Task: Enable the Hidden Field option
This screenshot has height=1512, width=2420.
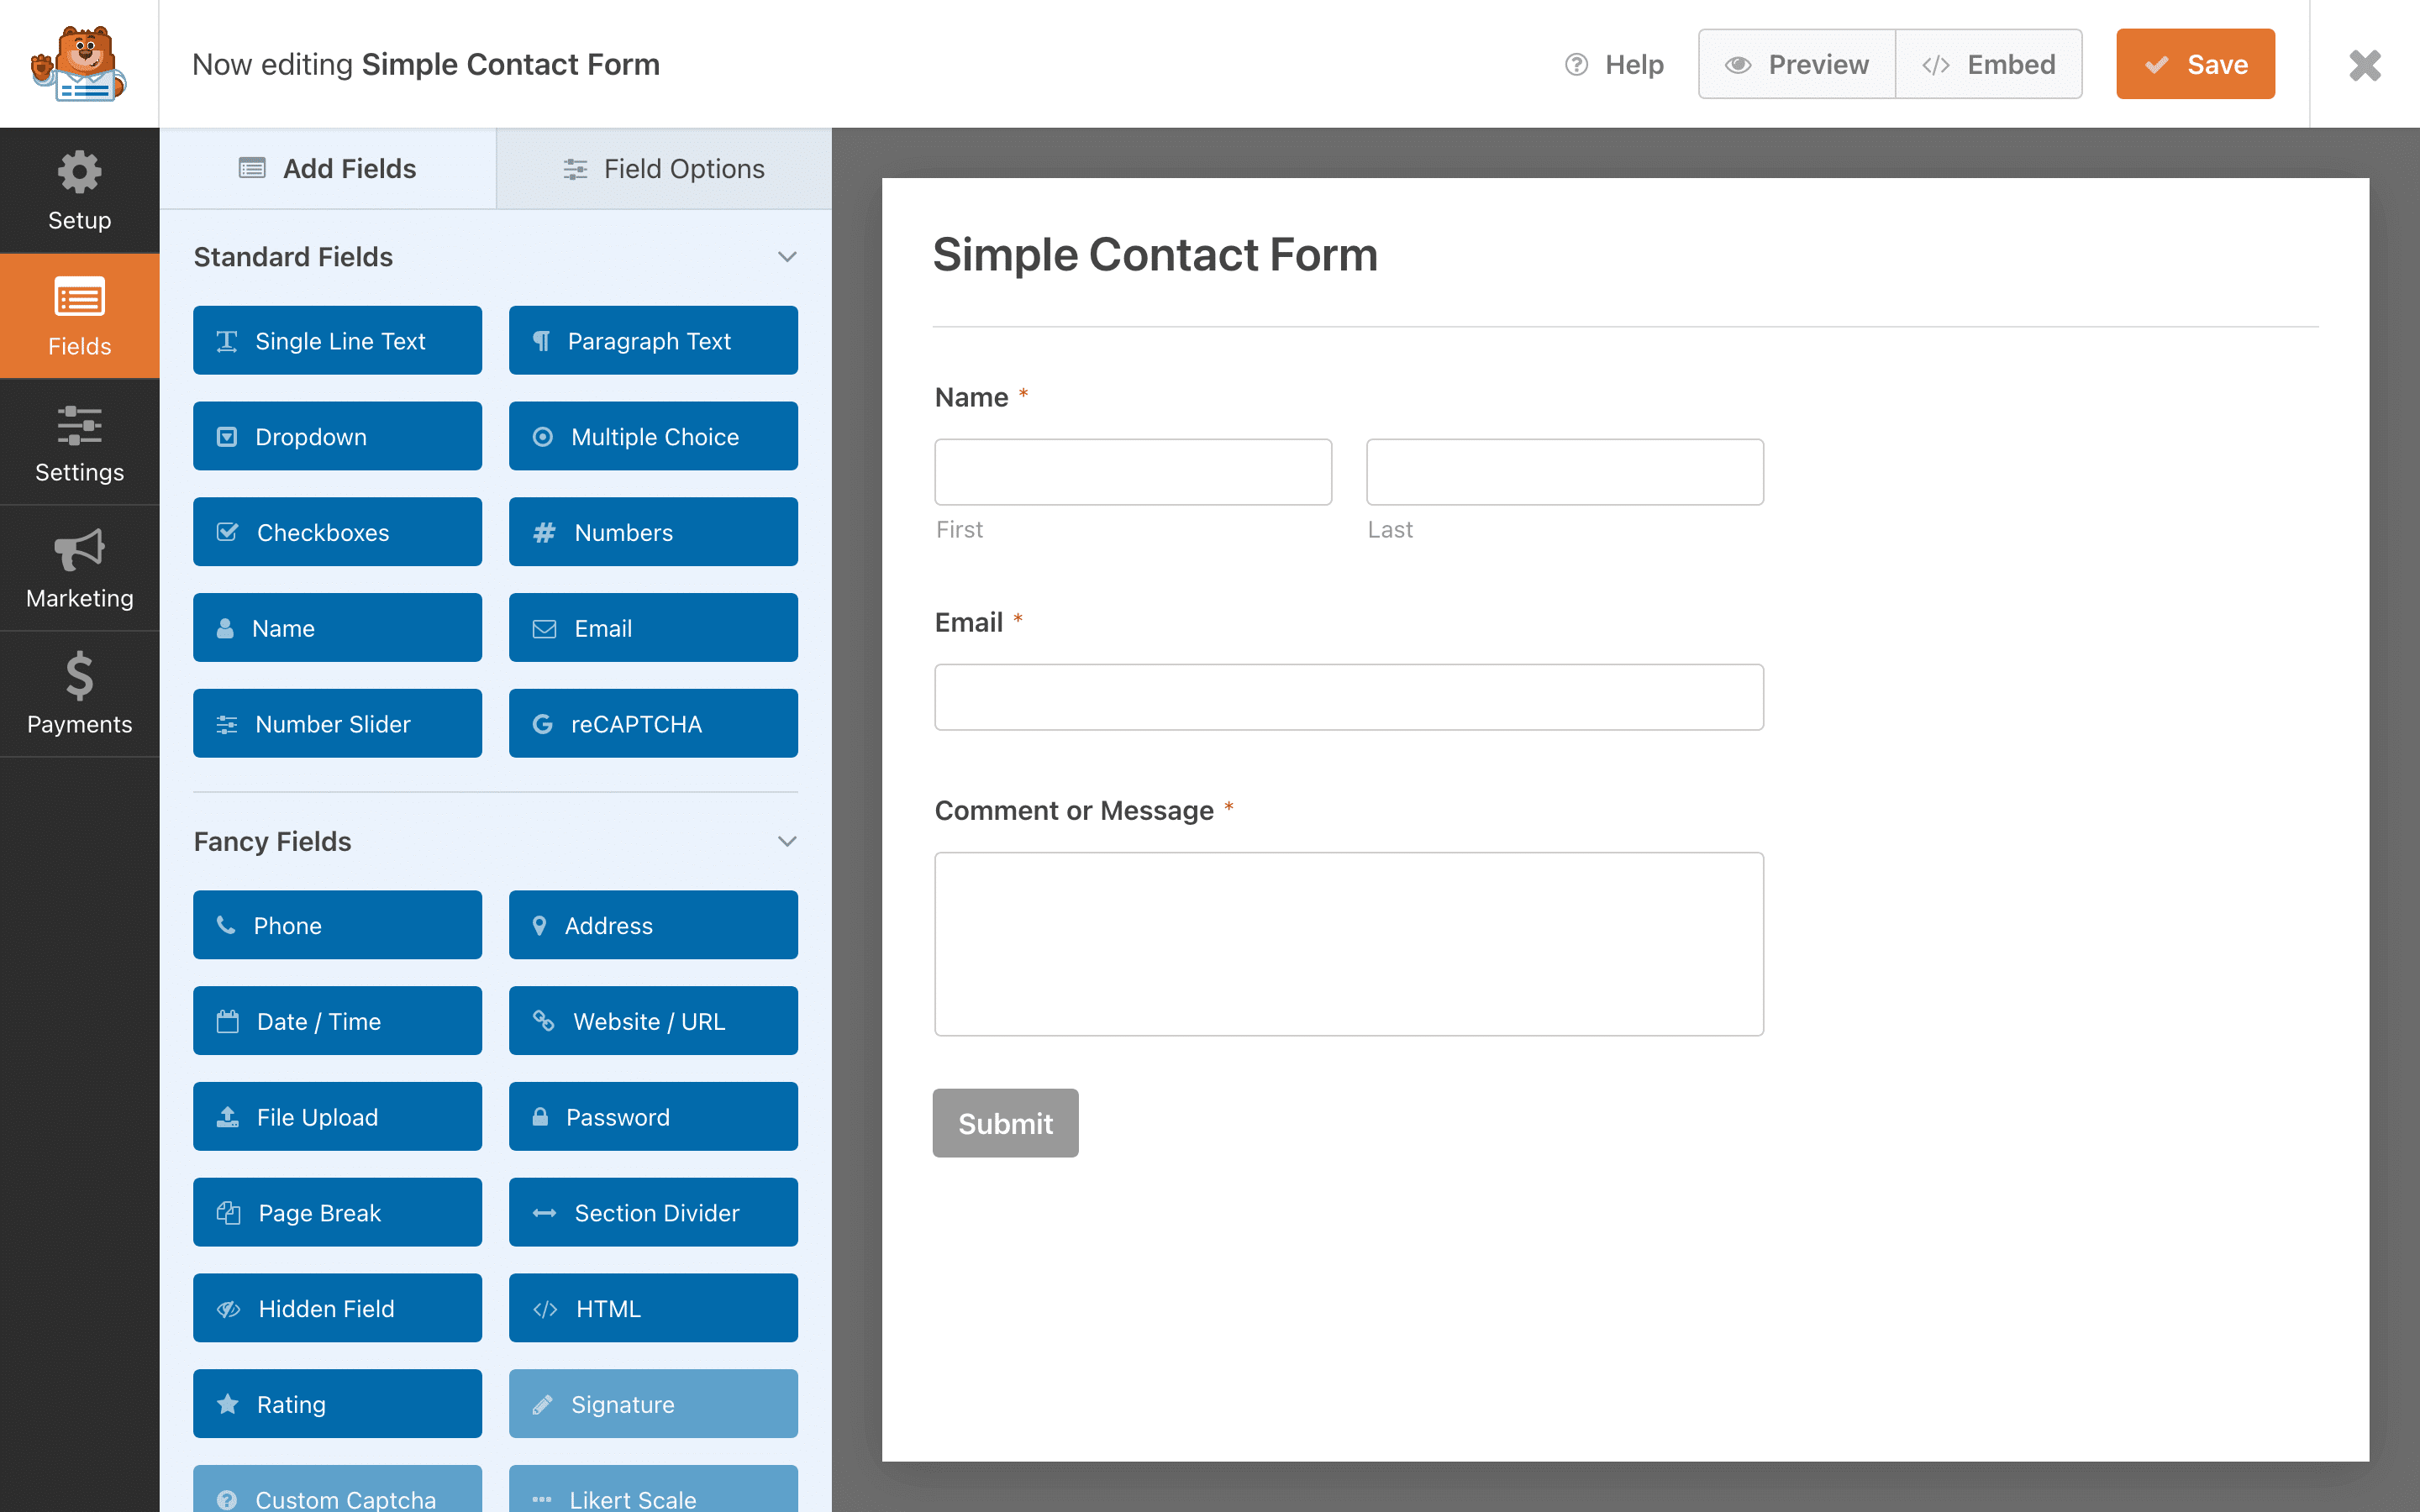Action: (x=339, y=1308)
